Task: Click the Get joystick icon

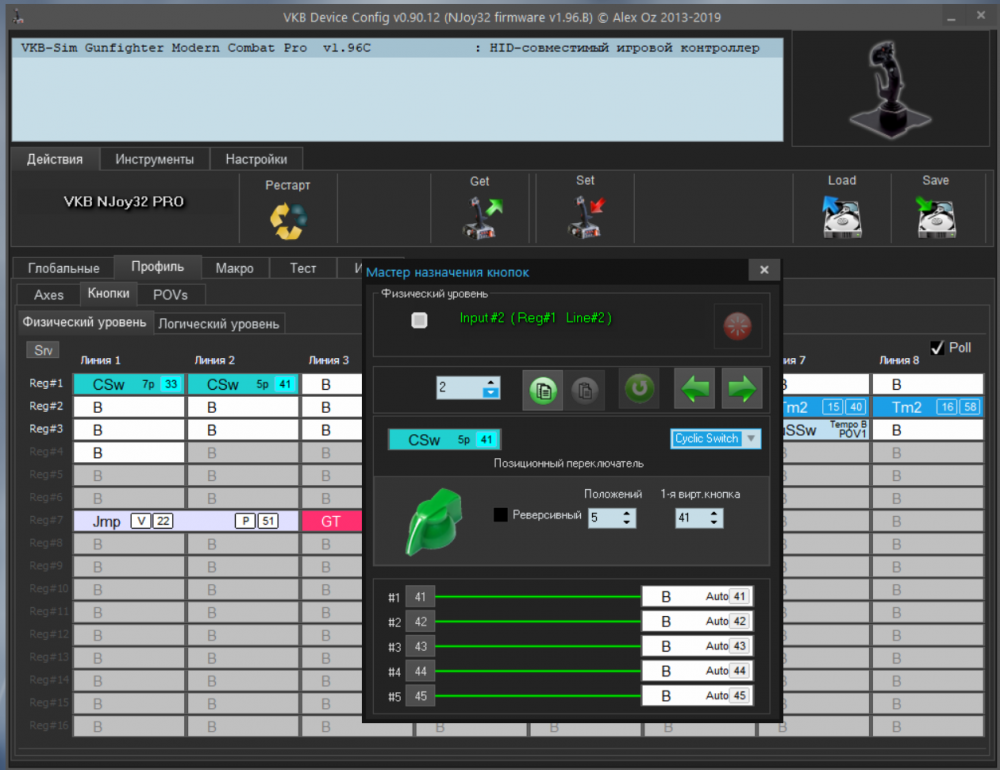Action: pos(480,217)
